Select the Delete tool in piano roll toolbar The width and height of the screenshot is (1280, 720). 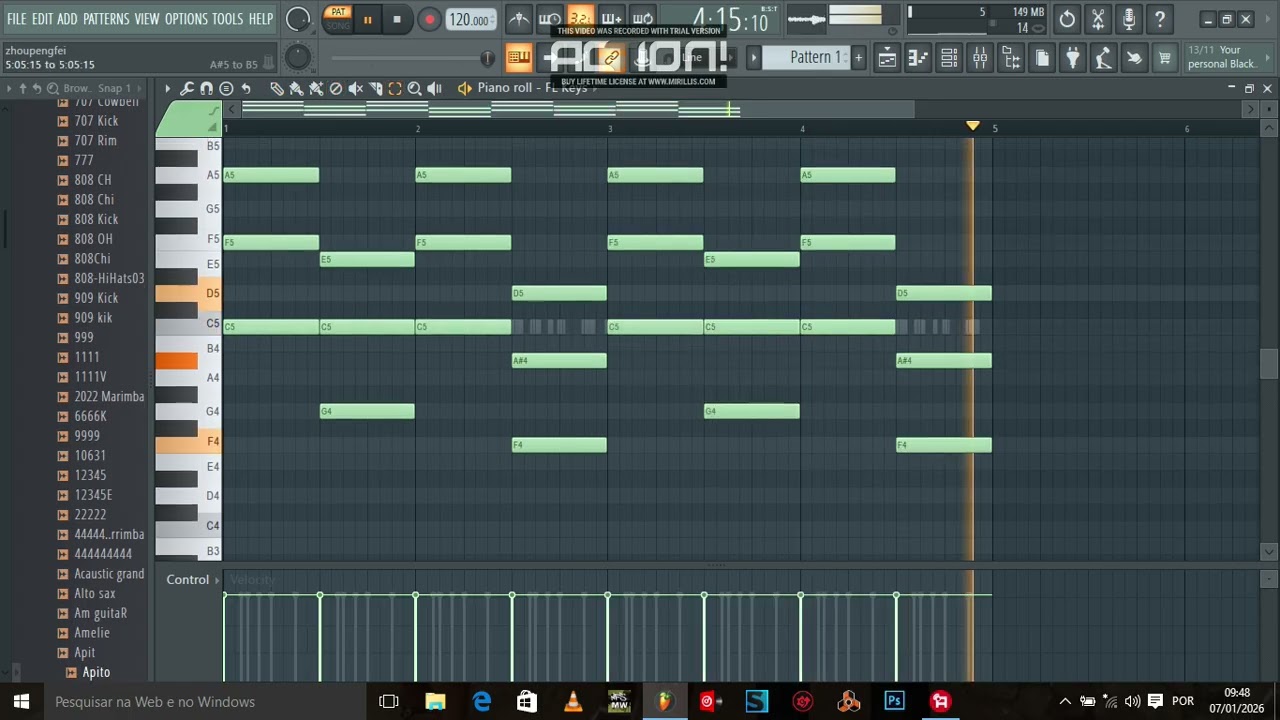pyautogui.click(x=336, y=88)
